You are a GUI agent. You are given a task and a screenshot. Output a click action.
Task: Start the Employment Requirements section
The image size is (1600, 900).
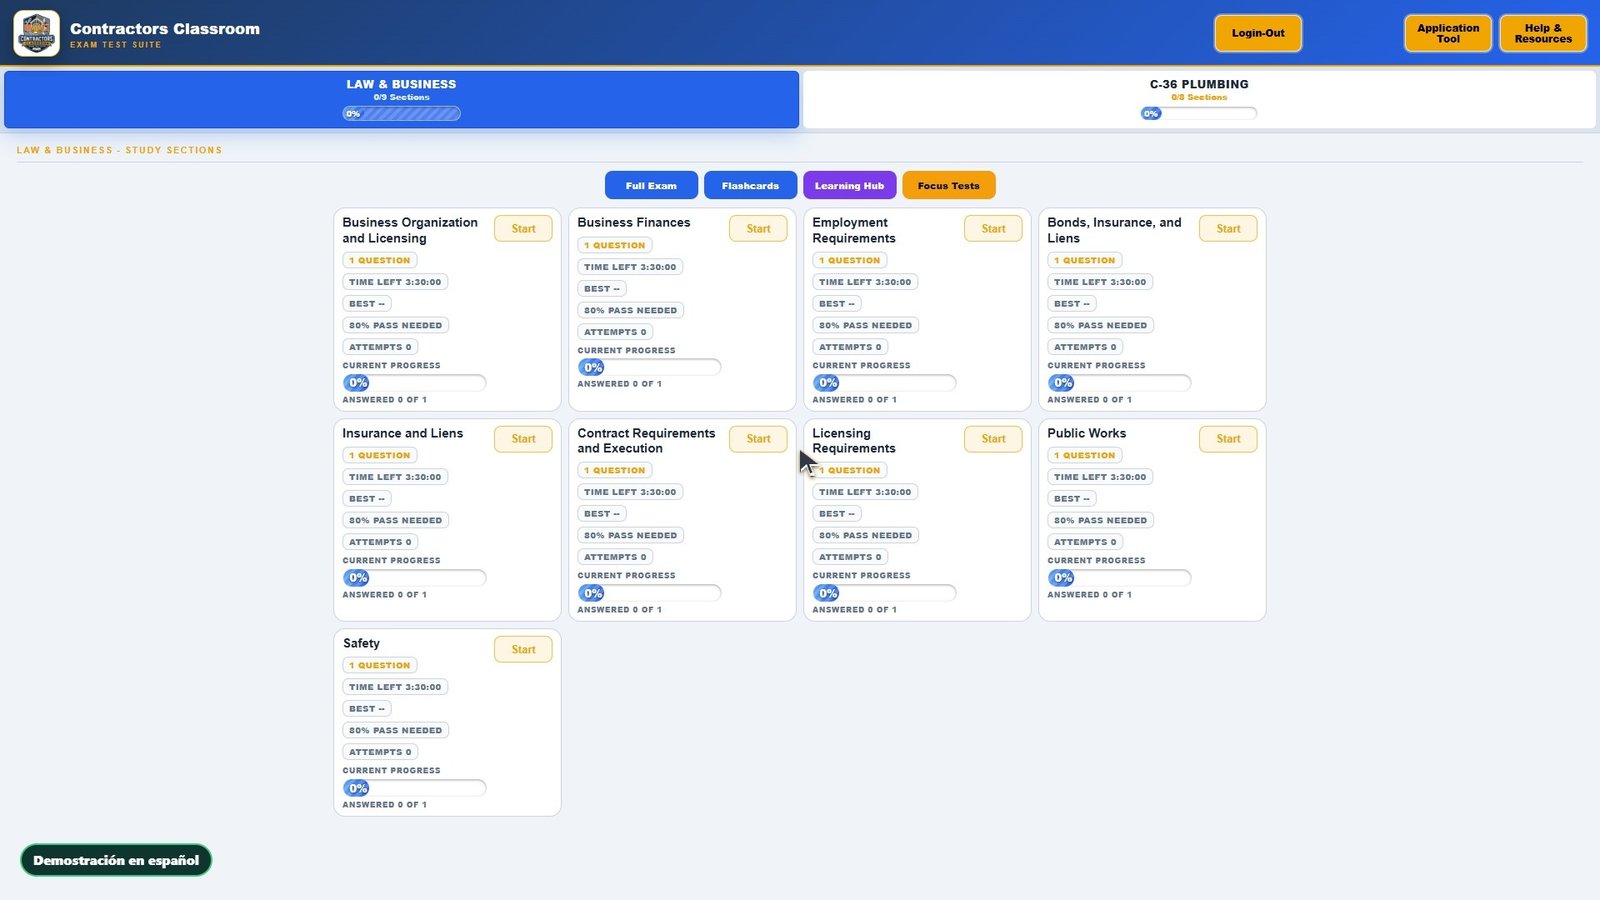993,229
